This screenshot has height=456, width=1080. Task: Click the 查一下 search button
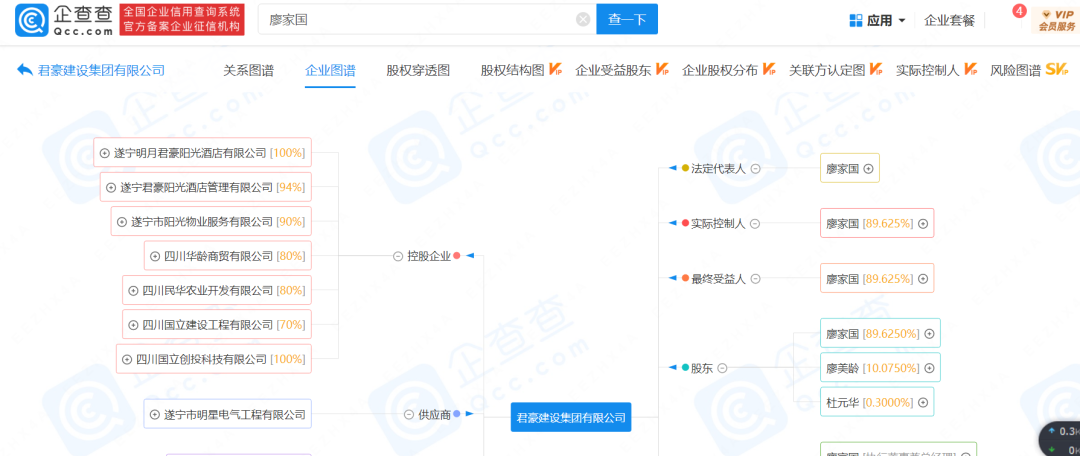pyautogui.click(x=627, y=19)
